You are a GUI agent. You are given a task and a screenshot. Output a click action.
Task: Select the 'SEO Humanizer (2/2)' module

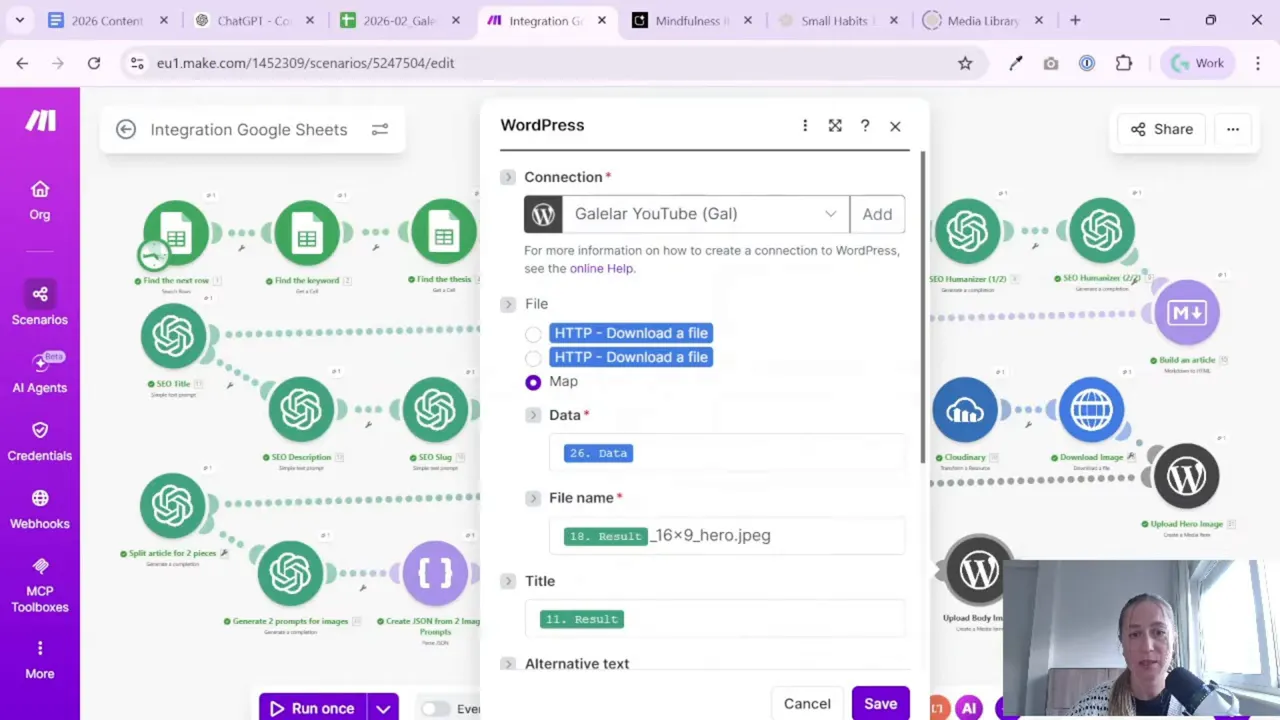coord(1102,231)
